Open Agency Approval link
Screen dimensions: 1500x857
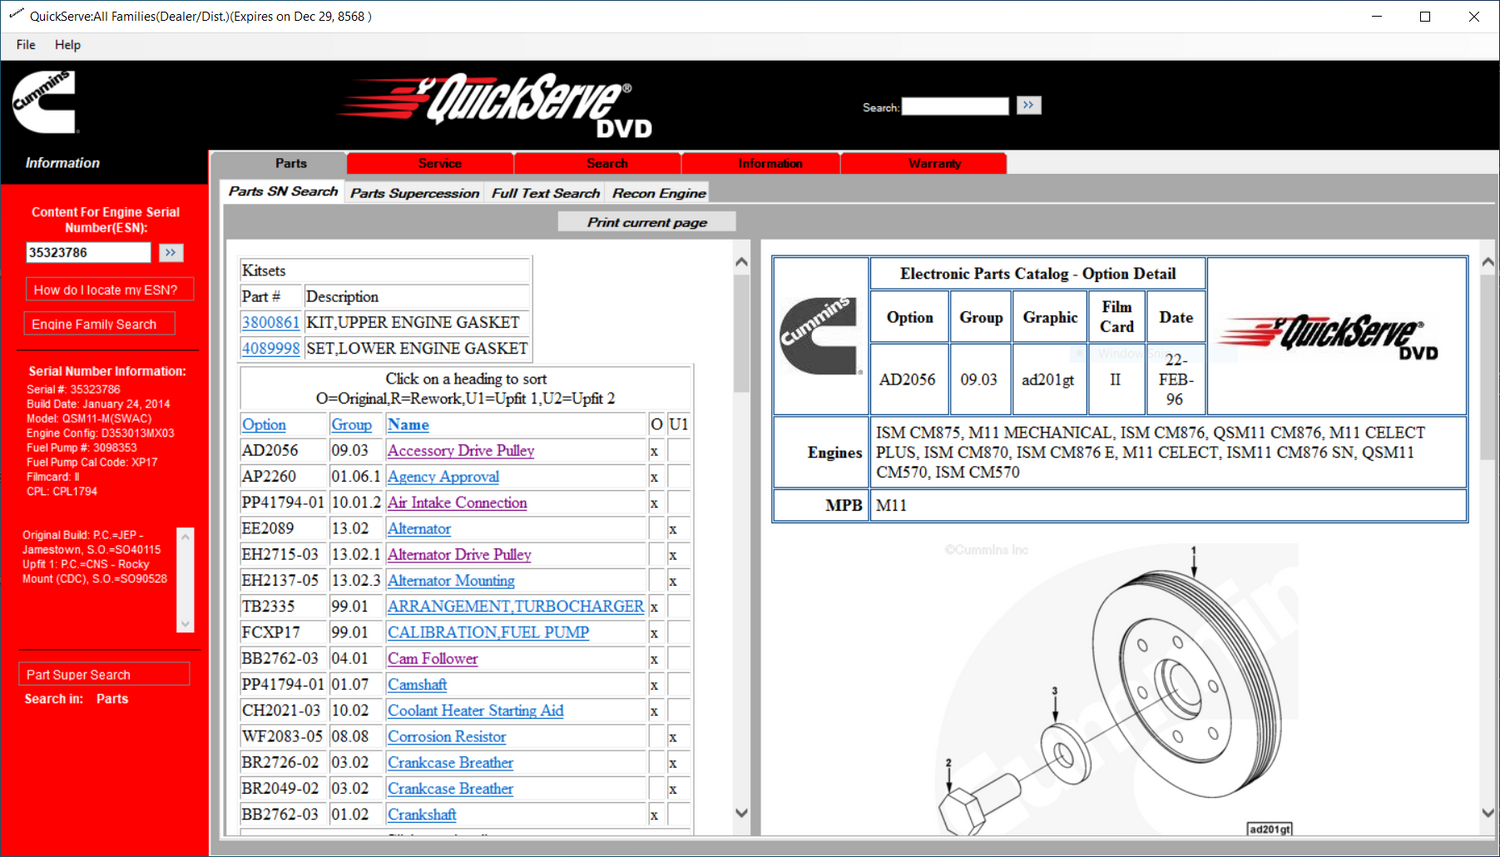click(443, 477)
